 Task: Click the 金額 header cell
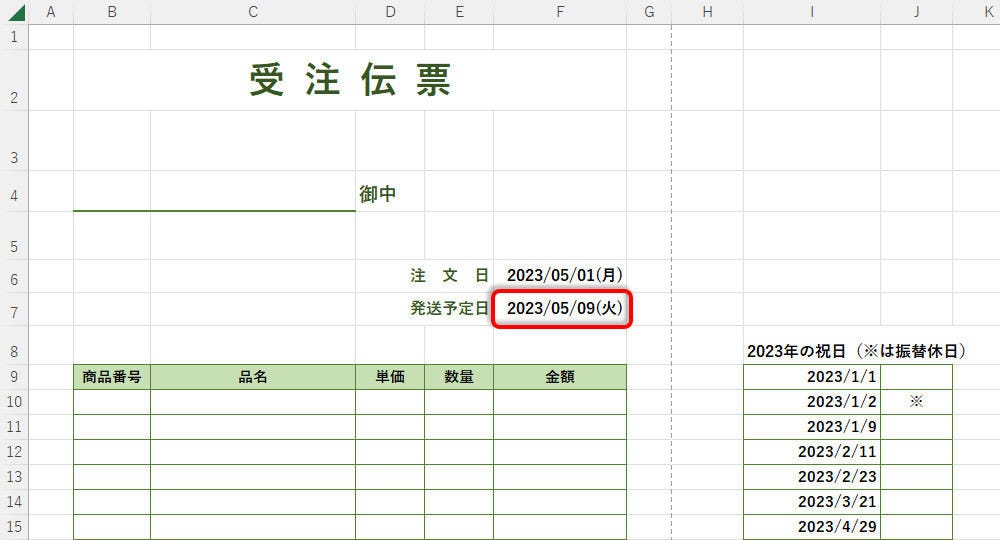click(x=559, y=377)
